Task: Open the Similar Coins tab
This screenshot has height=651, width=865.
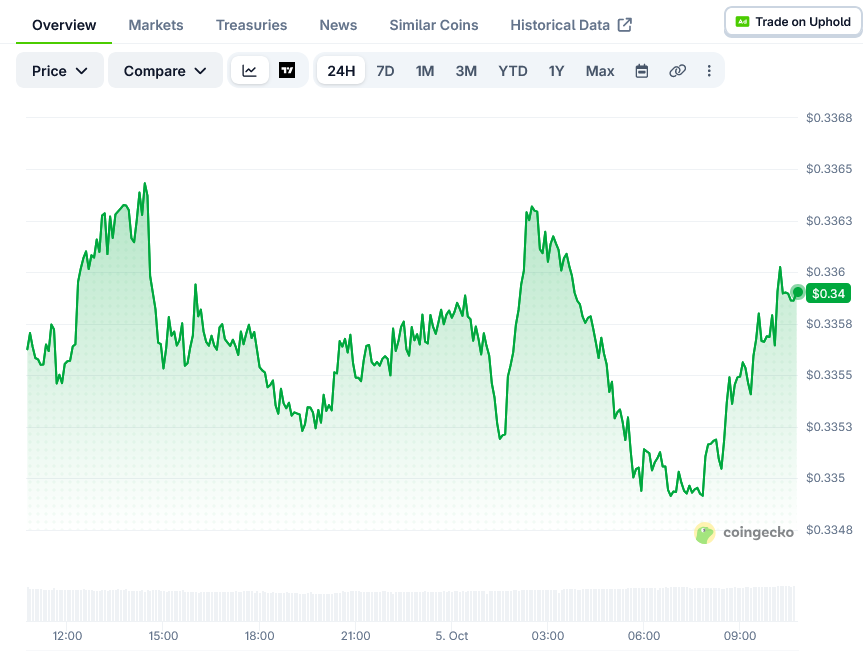Action: 434,25
